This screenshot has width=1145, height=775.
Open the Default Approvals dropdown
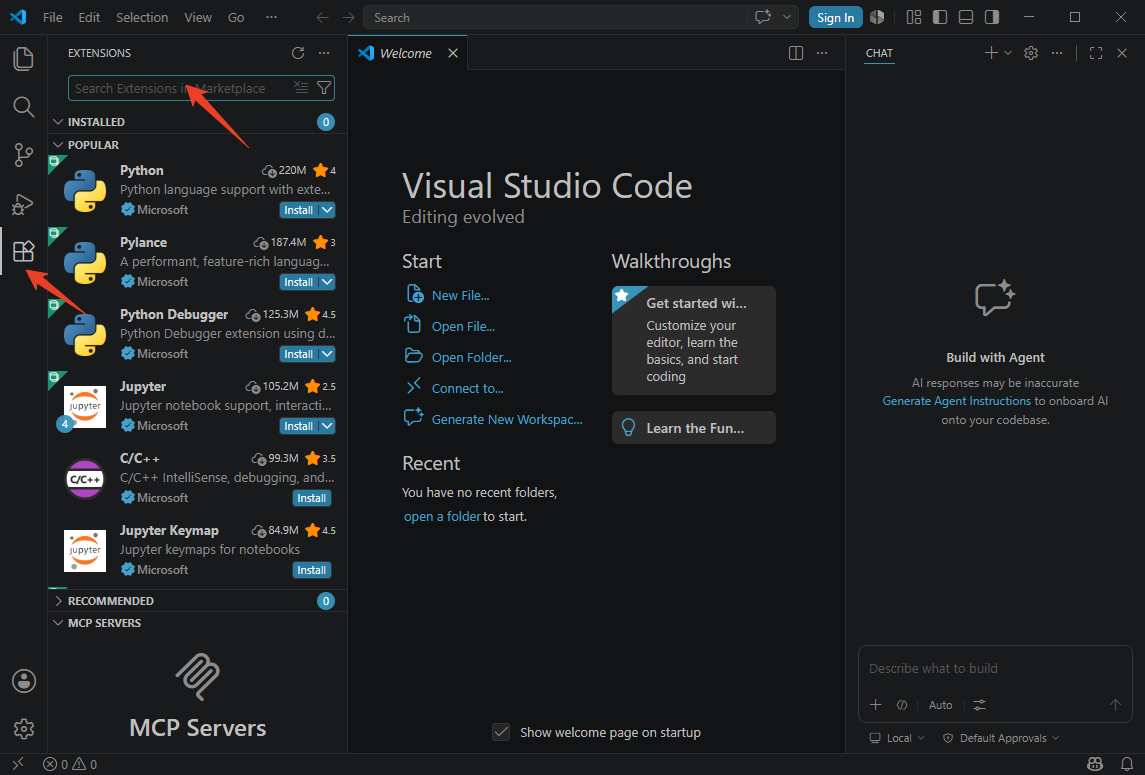(1001, 738)
